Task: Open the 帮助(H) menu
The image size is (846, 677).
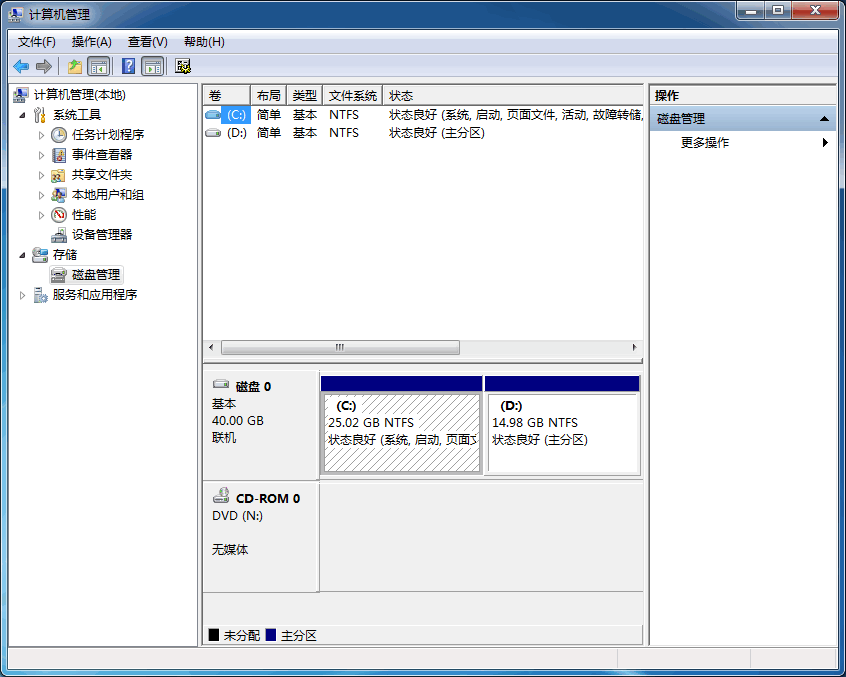Action: [204, 42]
